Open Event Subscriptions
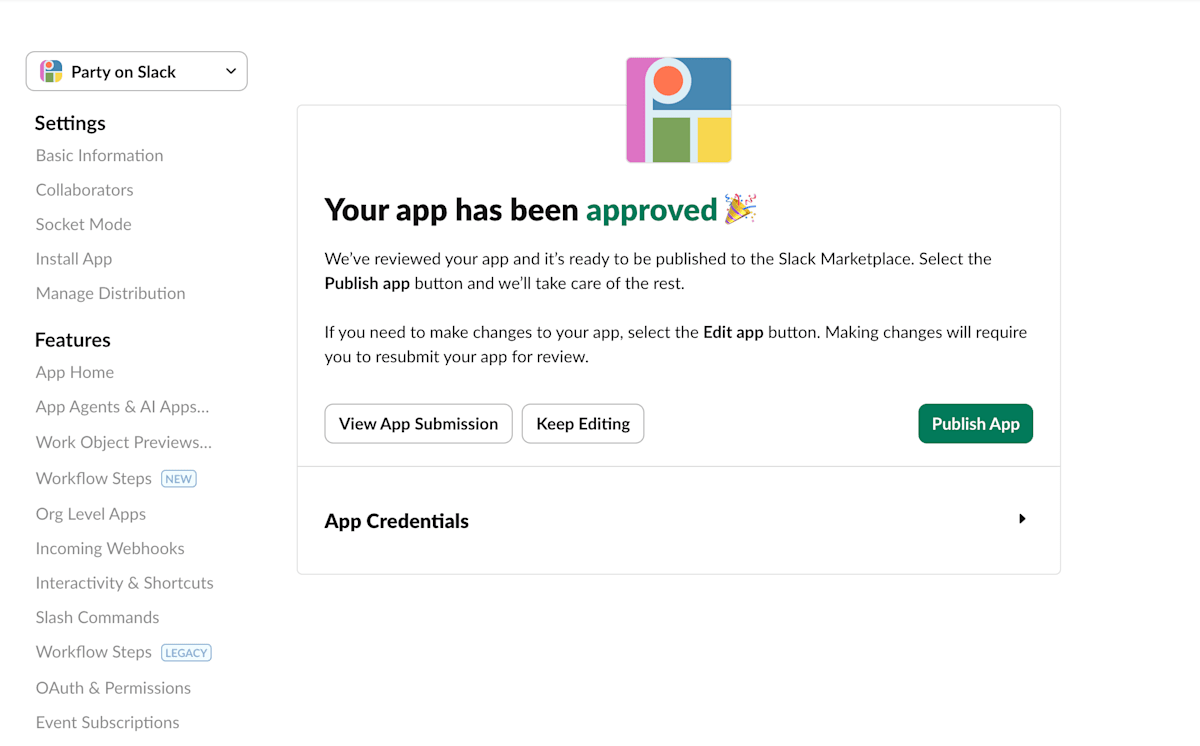This screenshot has height=746, width=1200. pos(107,722)
